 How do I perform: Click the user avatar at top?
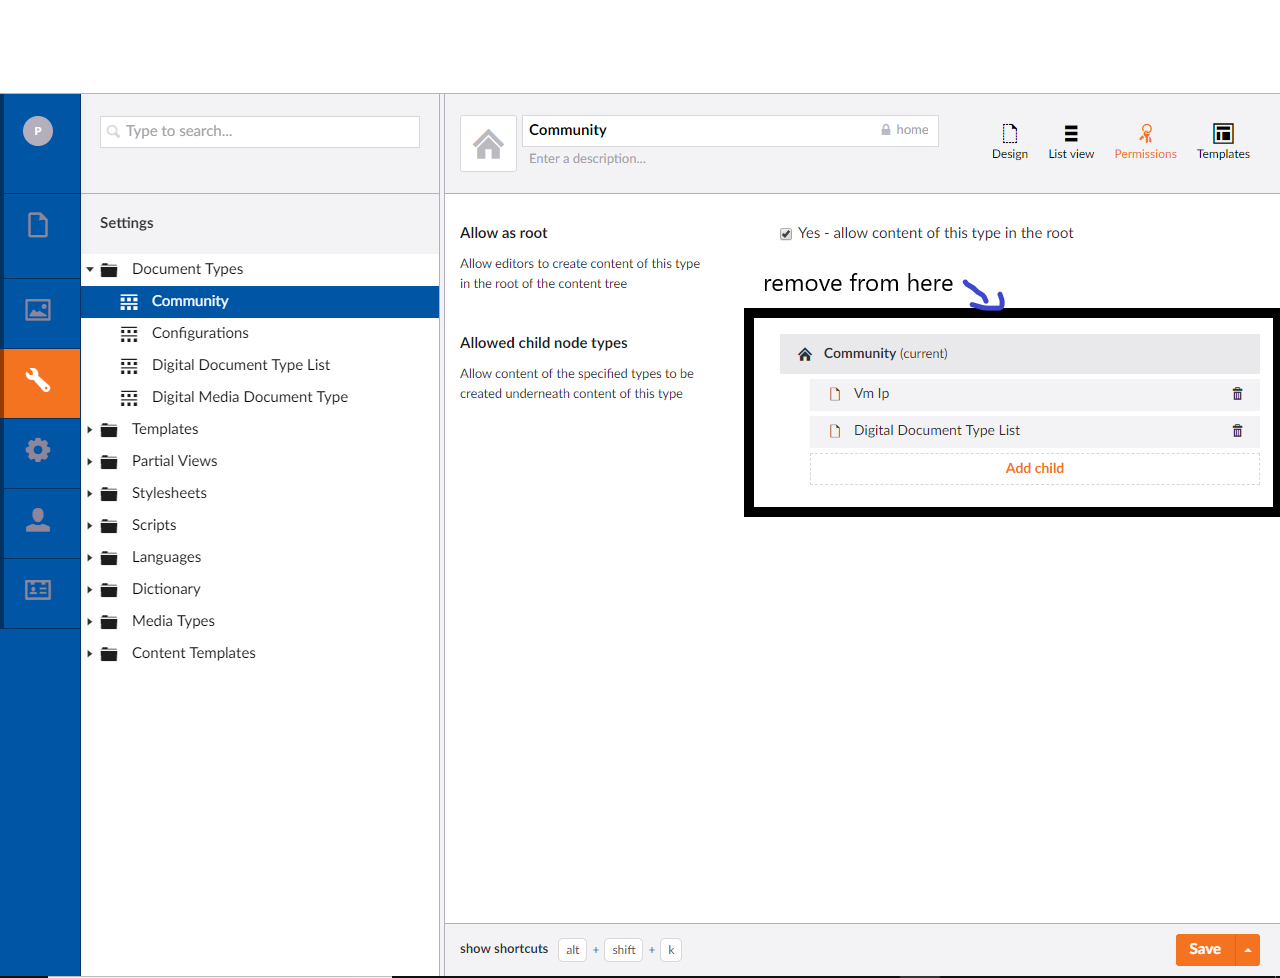[x=38, y=131]
